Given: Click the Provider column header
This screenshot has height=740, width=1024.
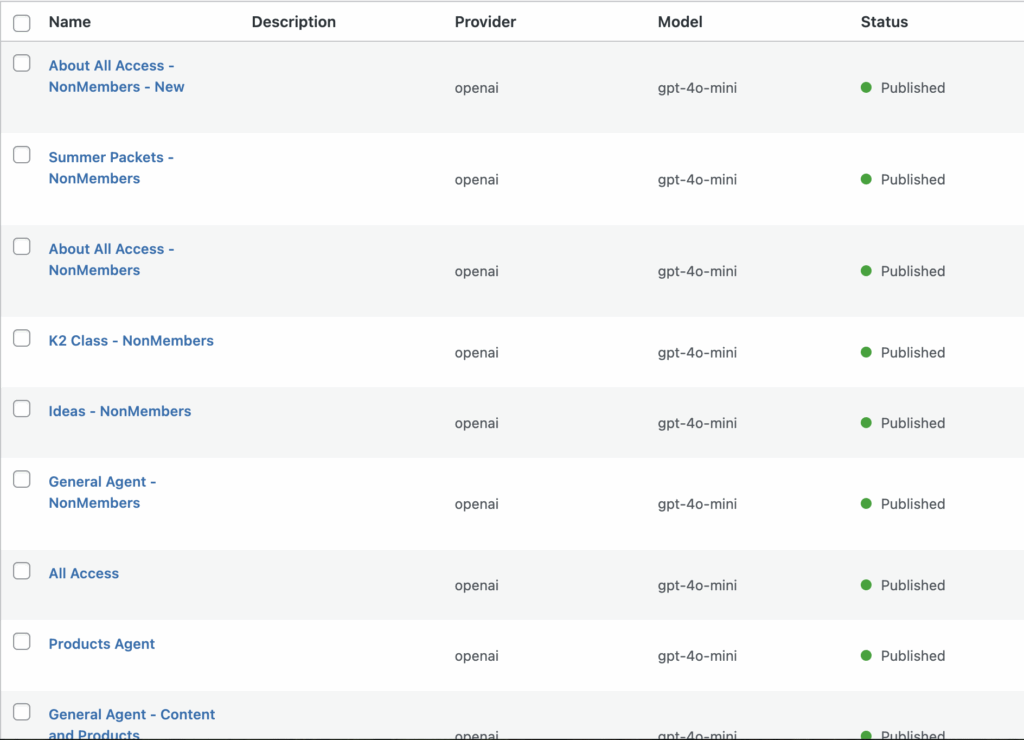Looking at the screenshot, I should (485, 22).
